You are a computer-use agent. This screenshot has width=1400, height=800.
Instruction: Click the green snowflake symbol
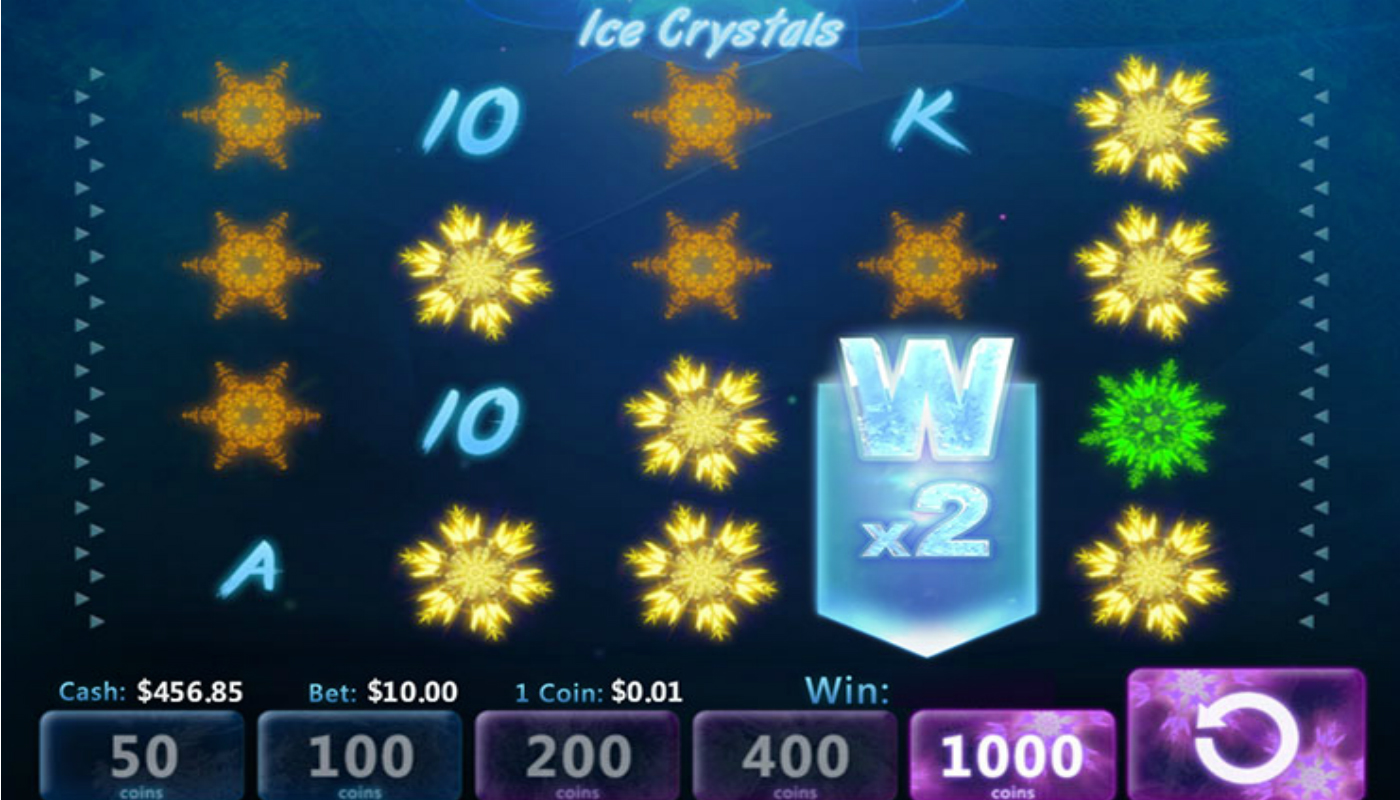tap(1152, 423)
